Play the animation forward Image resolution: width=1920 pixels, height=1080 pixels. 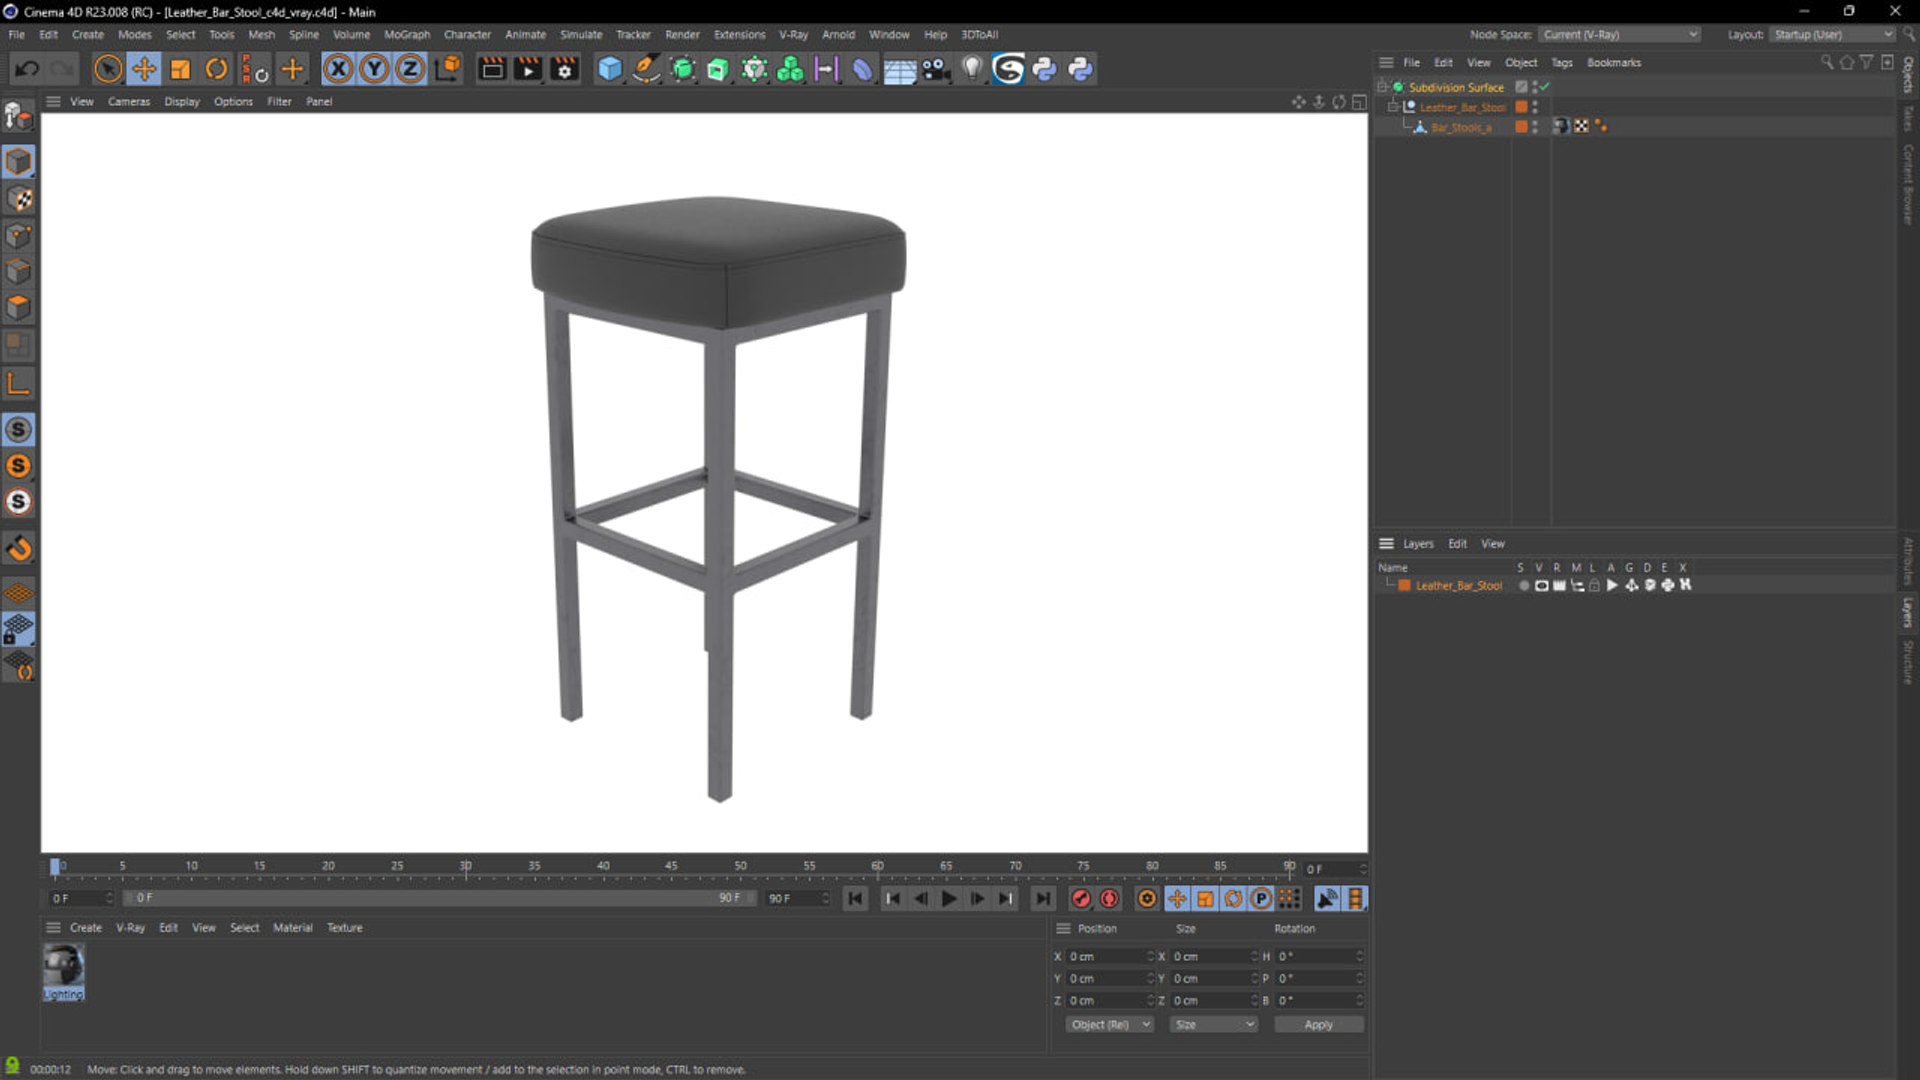click(x=949, y=899)
